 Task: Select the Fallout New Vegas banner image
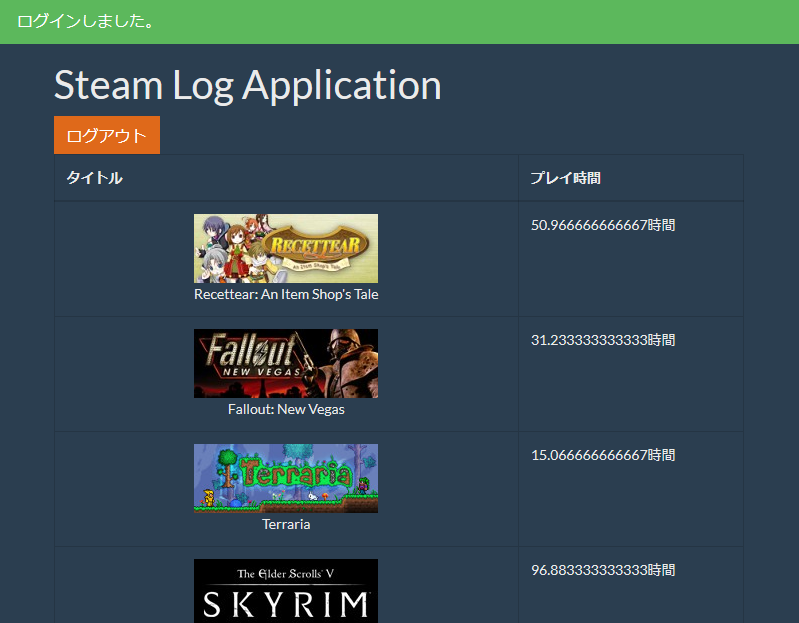coord(286,363)
